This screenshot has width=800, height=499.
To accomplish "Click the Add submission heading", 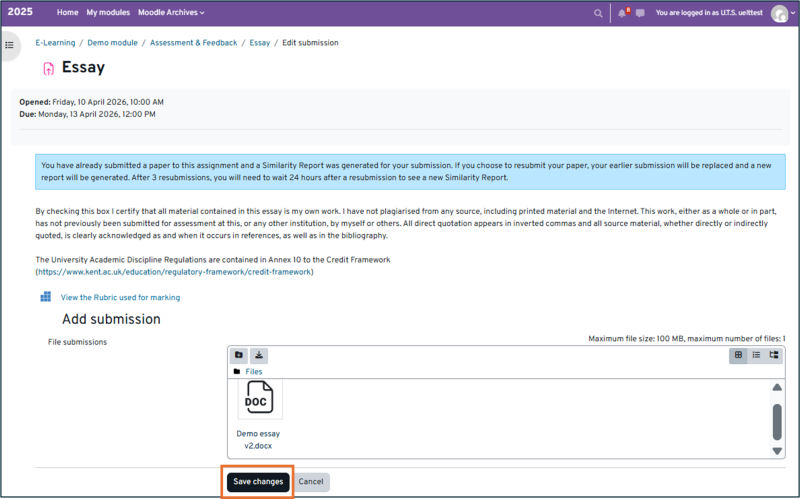I will point(111,319).
